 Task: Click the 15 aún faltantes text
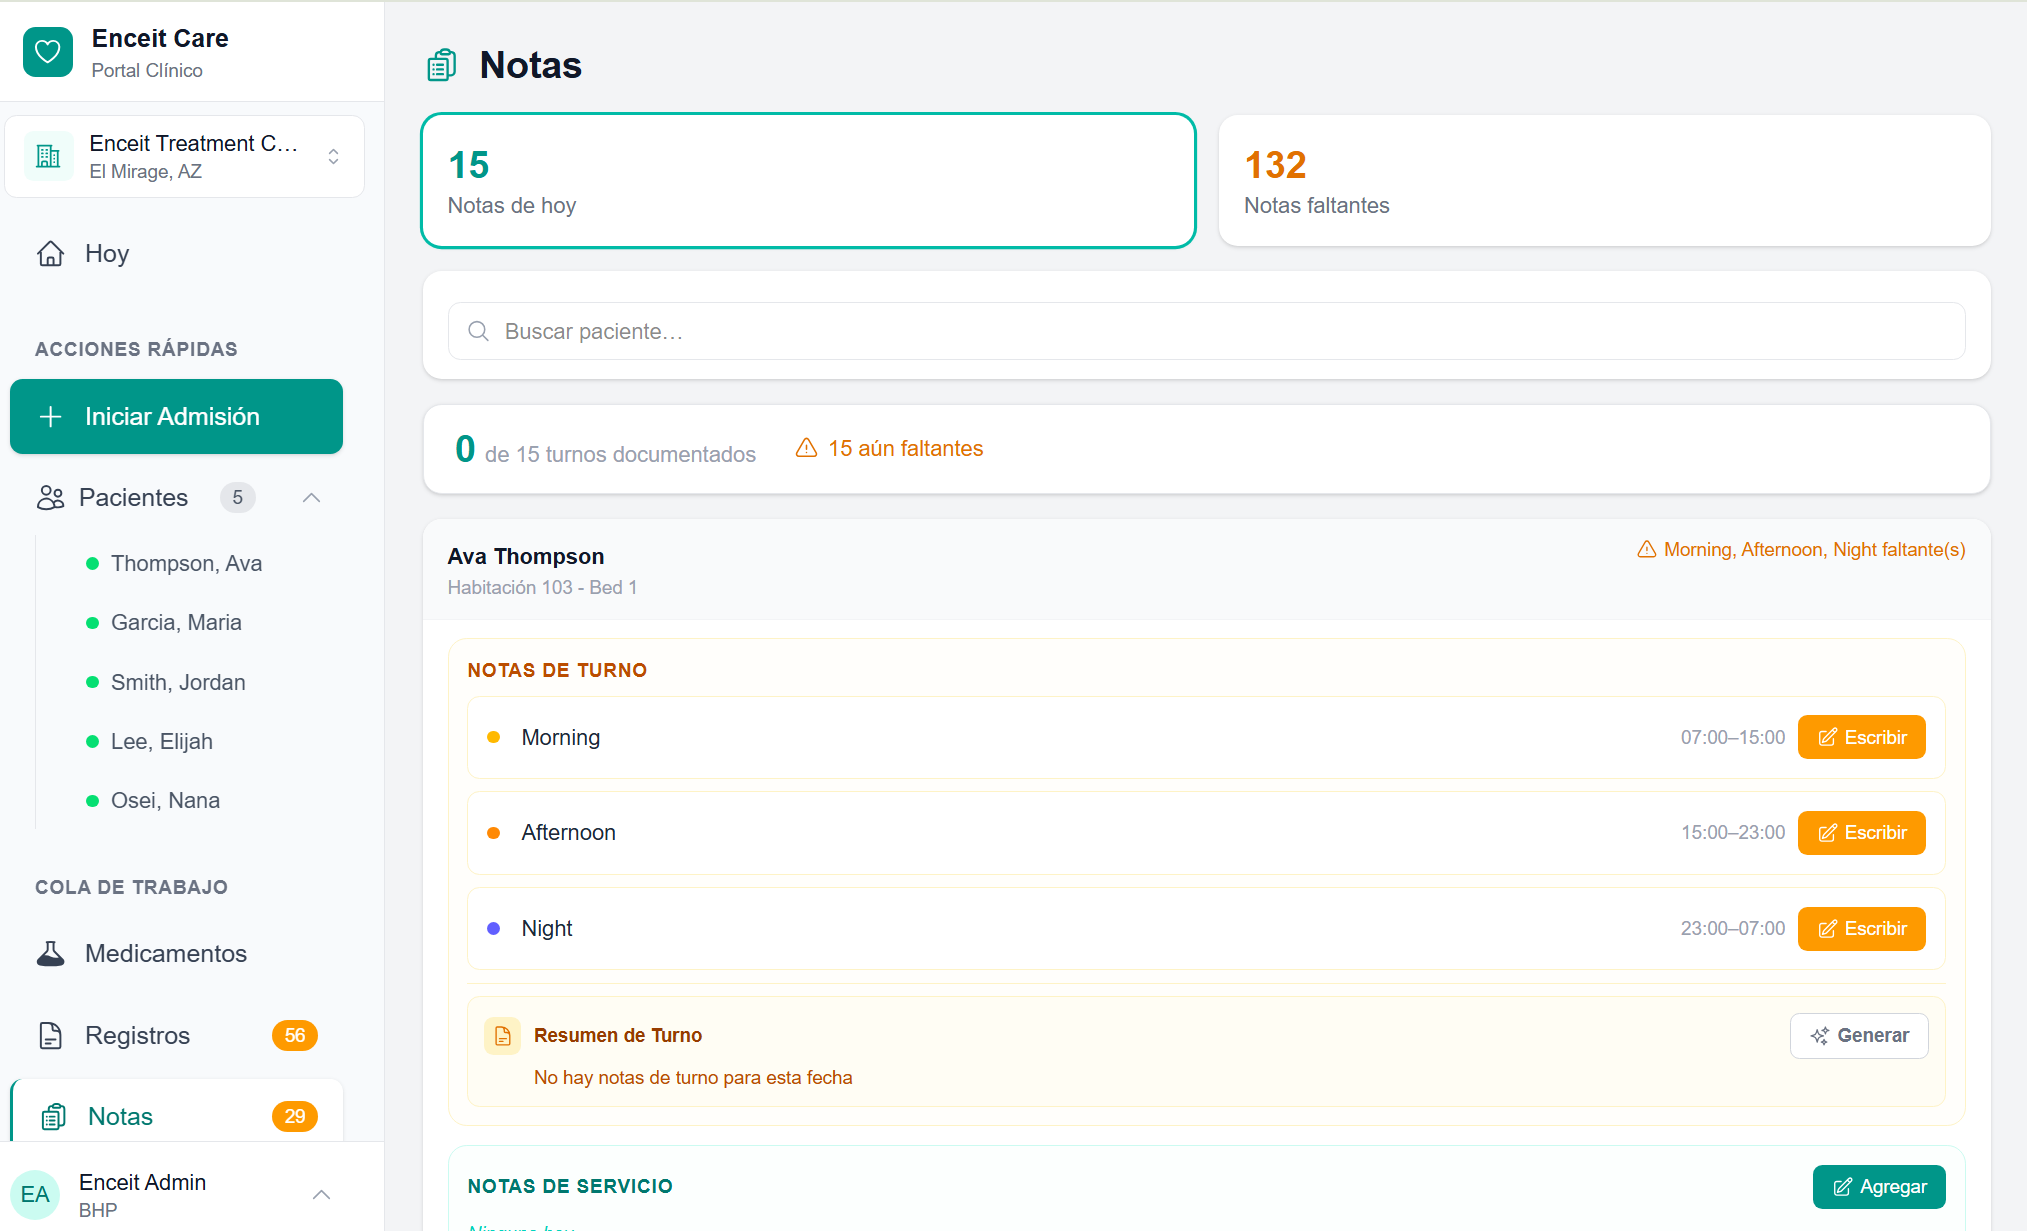[906, 449]
